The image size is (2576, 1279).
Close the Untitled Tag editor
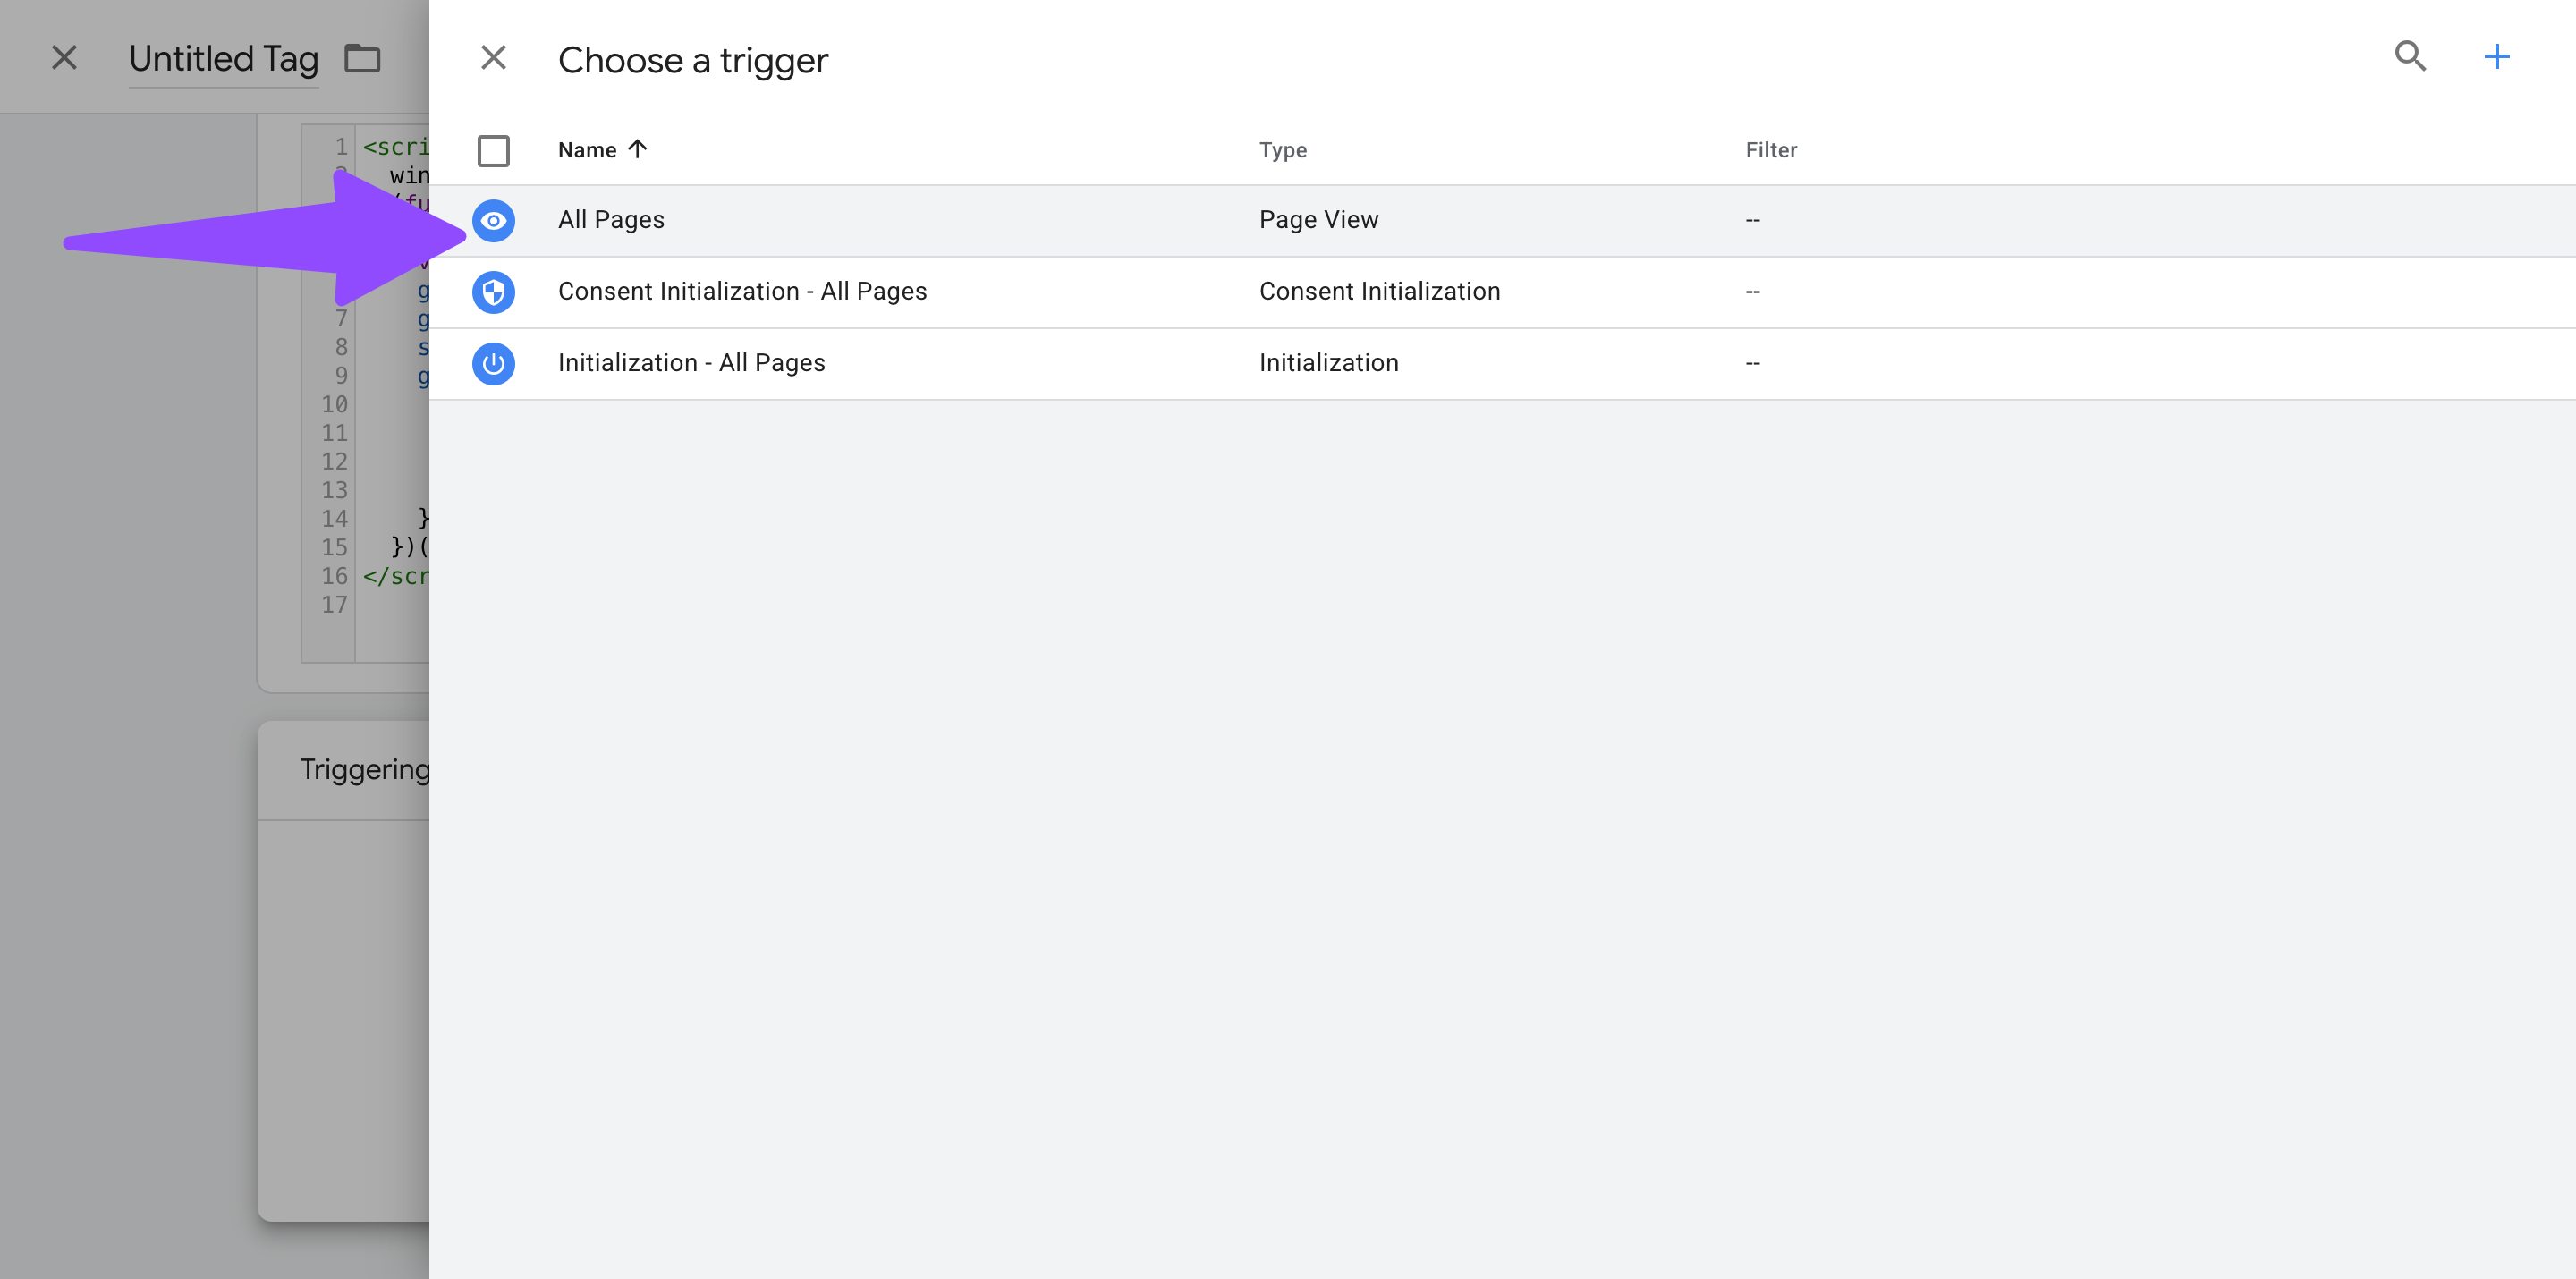tap(64, 58)
